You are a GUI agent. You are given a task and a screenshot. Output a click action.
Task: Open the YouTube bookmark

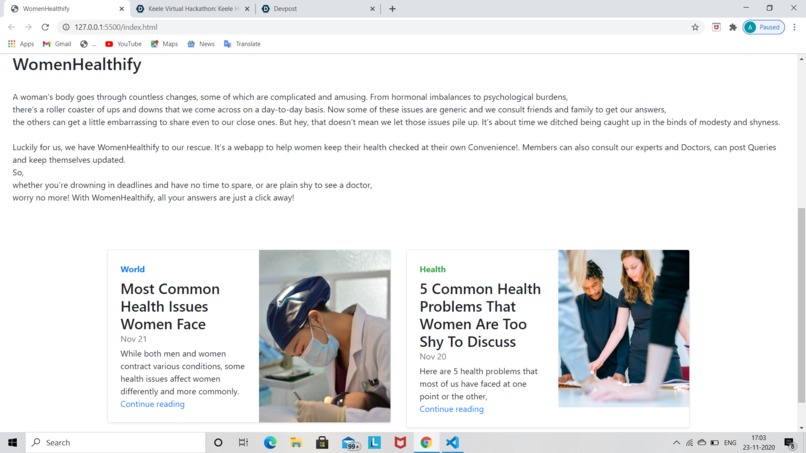123,44
